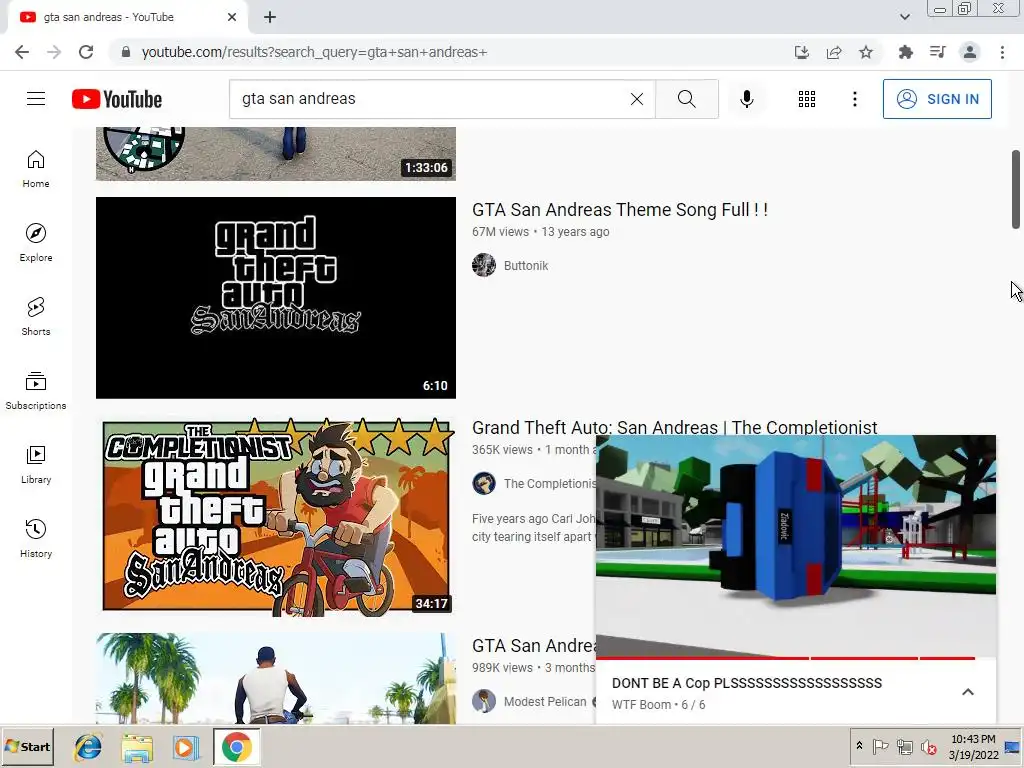Clear the search box with X
The height and width of the screenshot is (768, 1024).
point(637,99)
